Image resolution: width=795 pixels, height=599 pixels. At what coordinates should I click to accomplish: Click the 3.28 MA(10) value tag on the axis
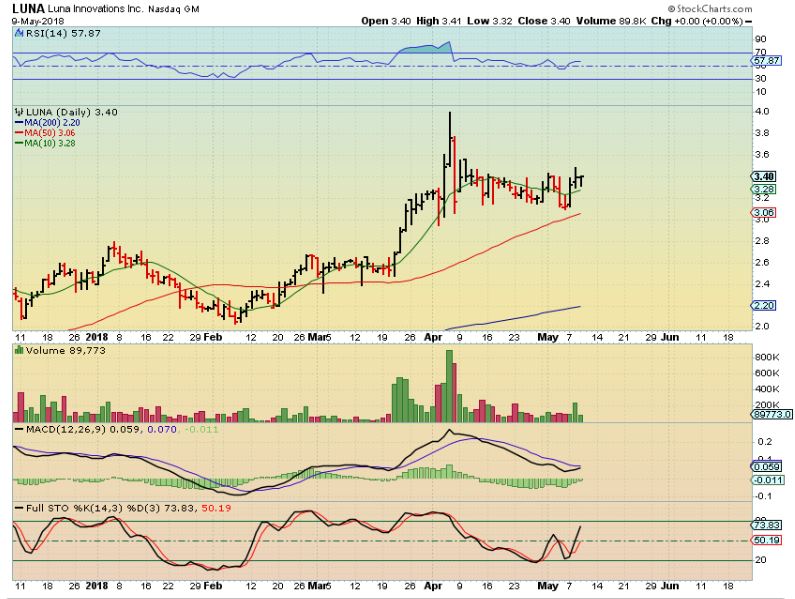763,189
